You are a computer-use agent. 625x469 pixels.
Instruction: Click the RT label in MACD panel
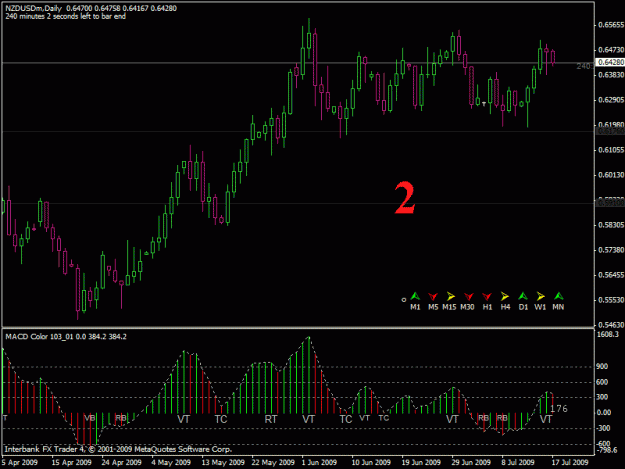pyautogui.click(x=271, y=419)
